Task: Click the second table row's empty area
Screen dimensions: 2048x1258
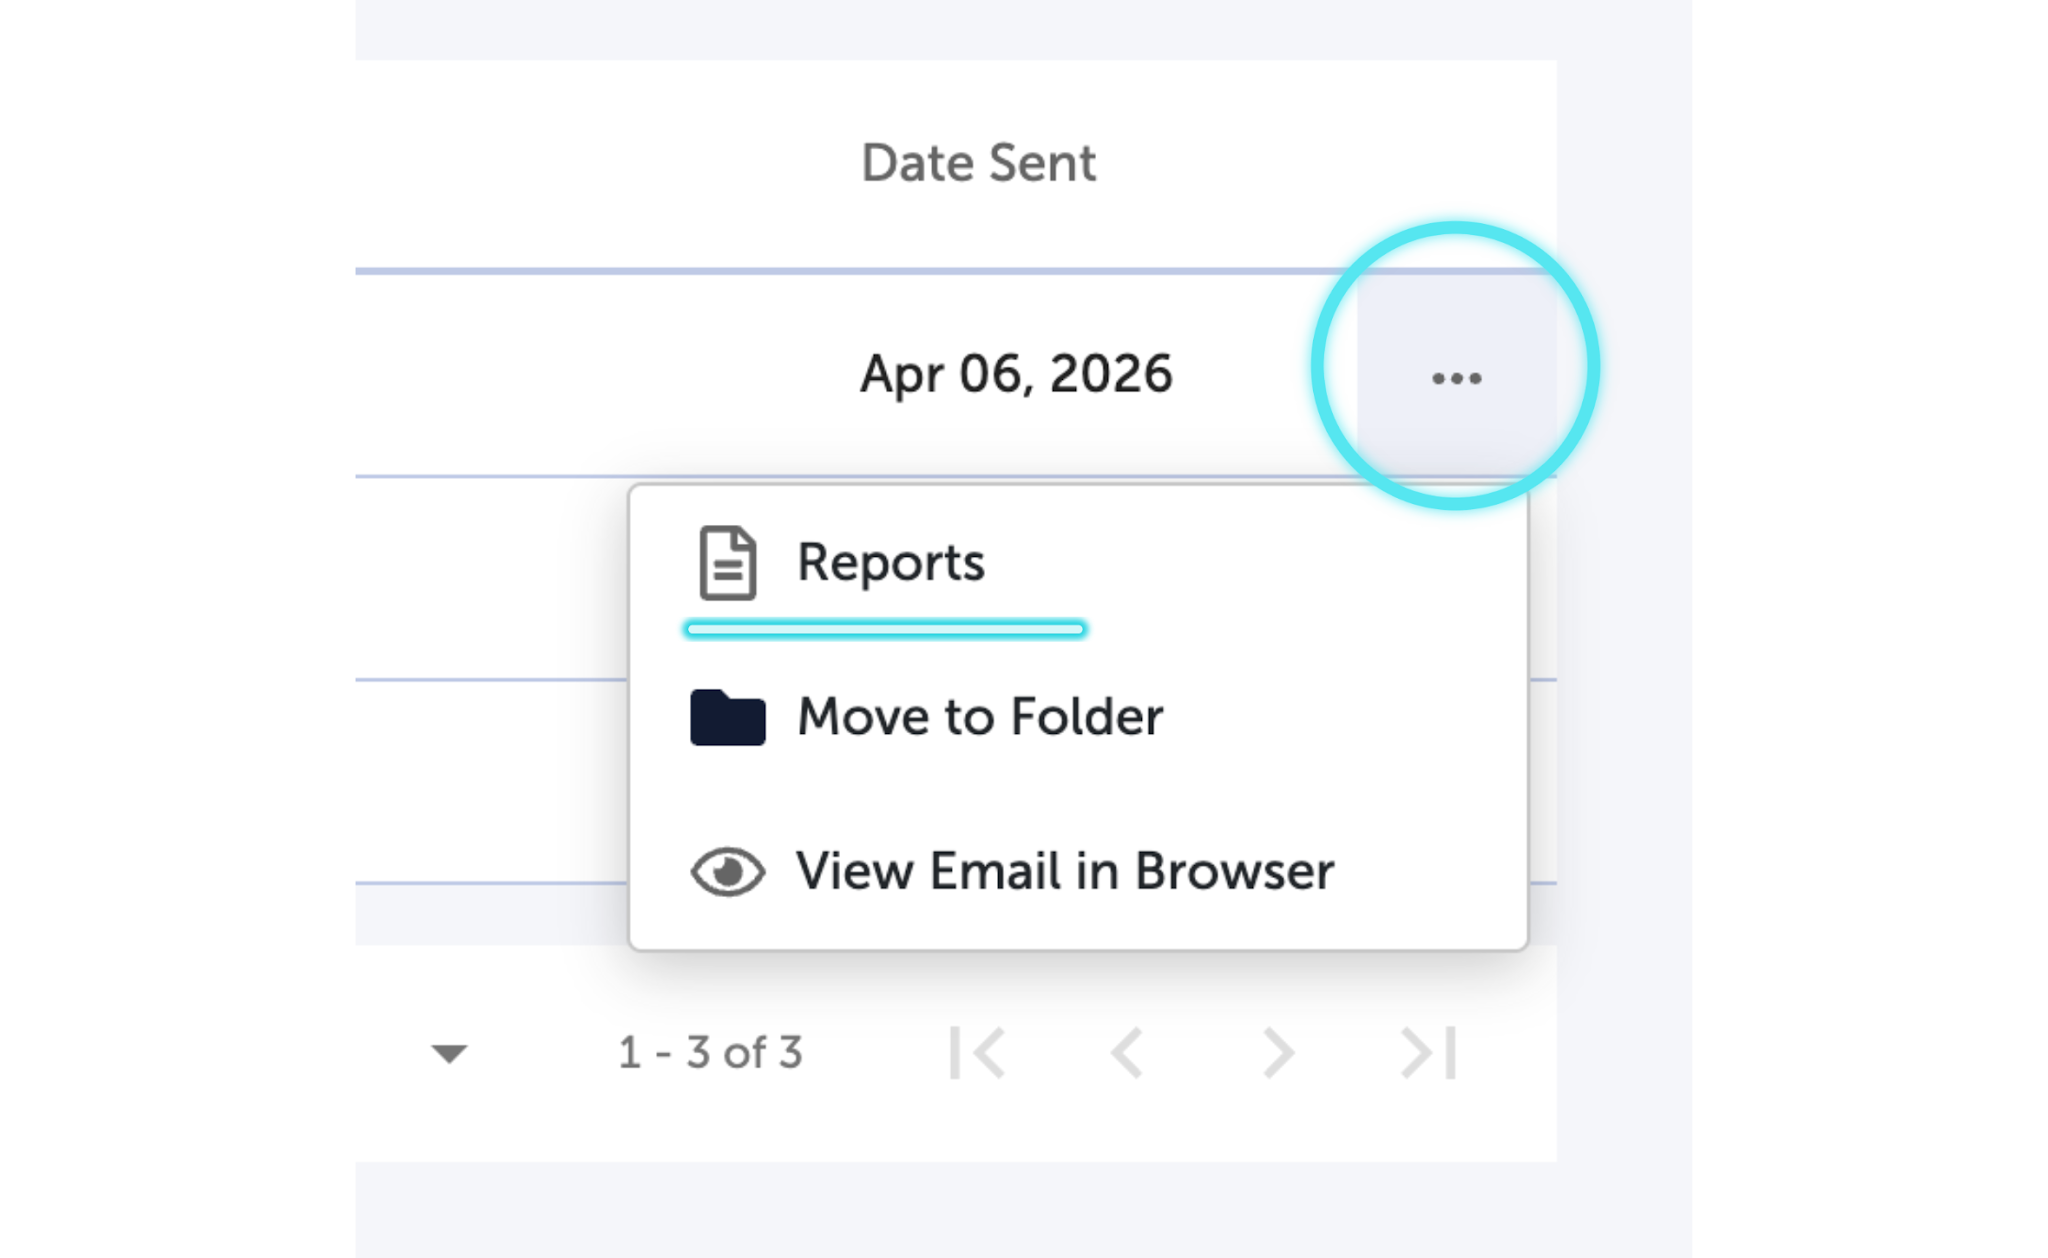Action: pos(490,578)
